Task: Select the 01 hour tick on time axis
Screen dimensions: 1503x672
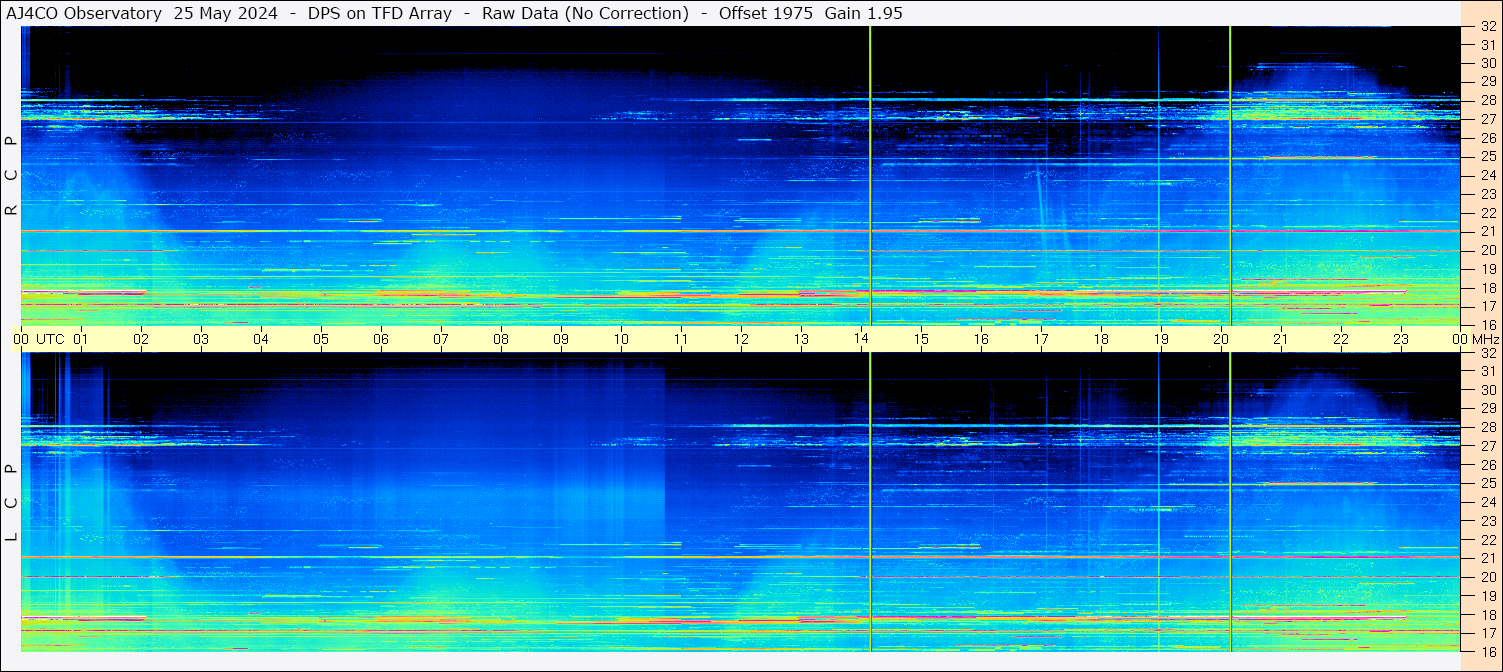Action: [81, 339]
